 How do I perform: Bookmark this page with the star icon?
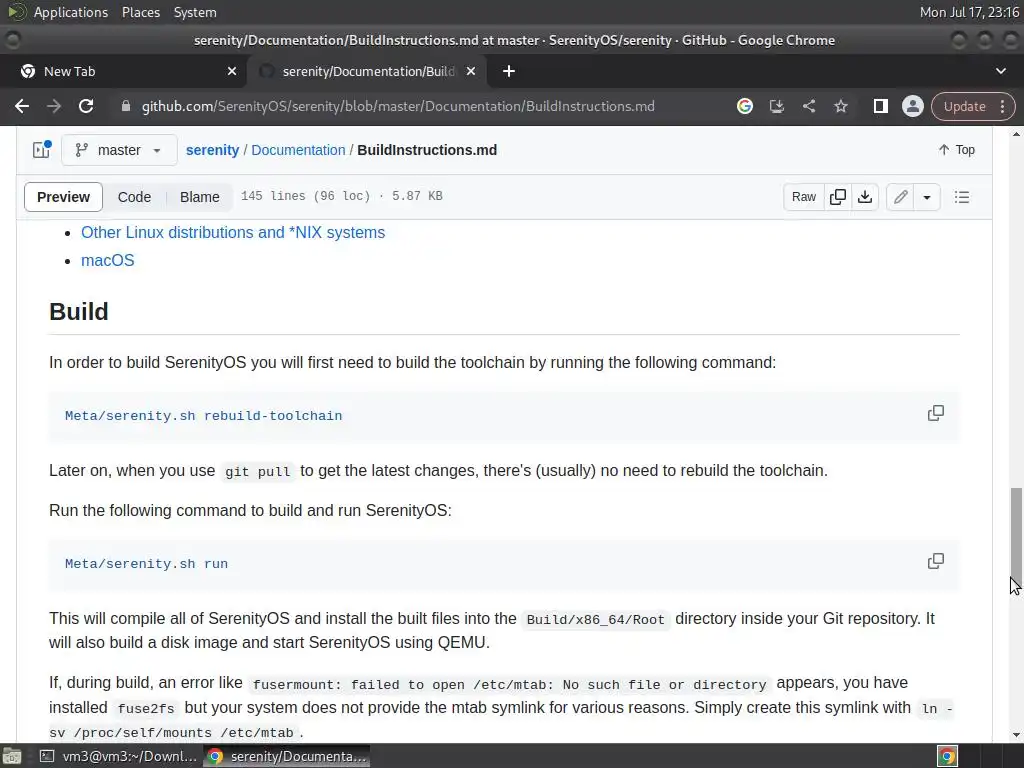click(x=840, y=106)
